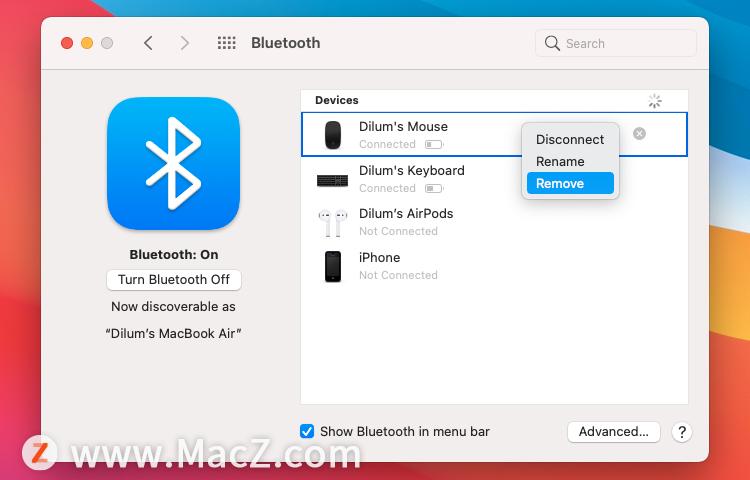Screen dimensions: 750x480
Task: Select the Dilum's Keyboard device icon
Action: point(332,181)
